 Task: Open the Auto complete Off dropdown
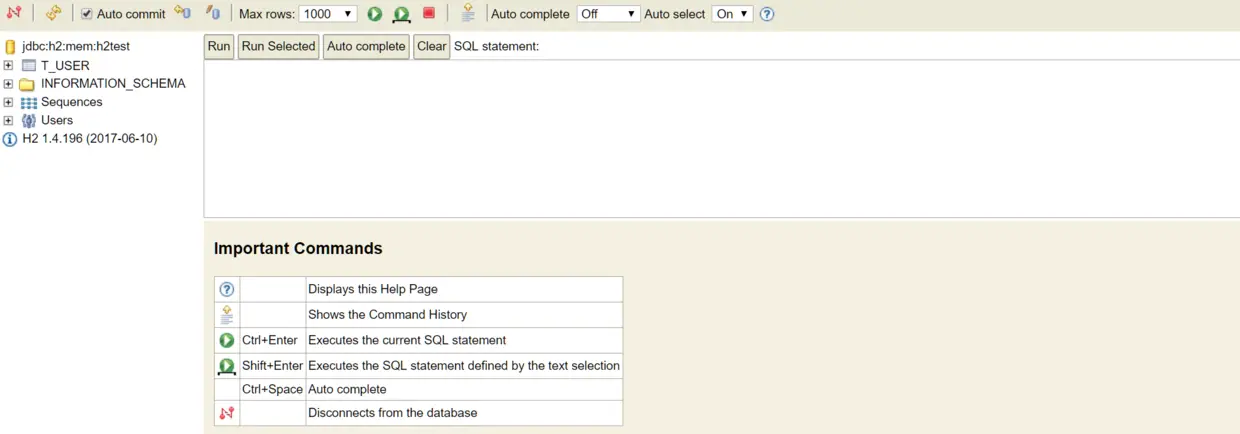click(x=608, y=14)
